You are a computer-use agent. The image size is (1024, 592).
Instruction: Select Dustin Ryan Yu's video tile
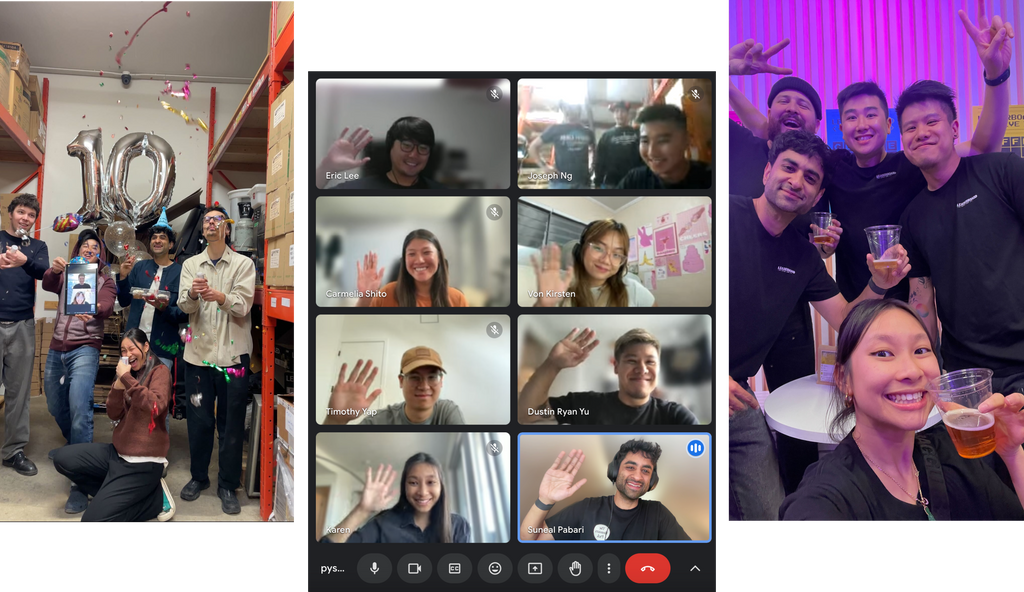pyautogui.click(x=614, y=369)
